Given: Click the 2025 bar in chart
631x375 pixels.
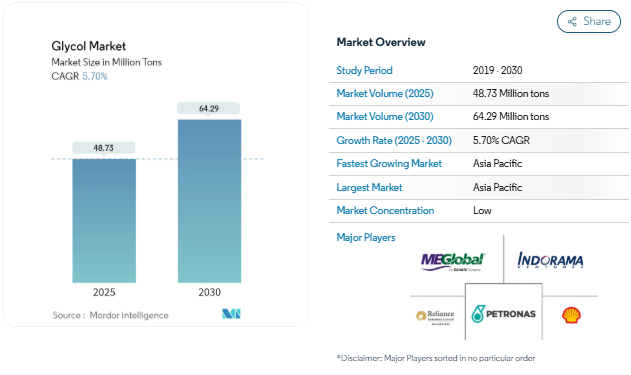Looking at the screenshot, I should [104, 221].
